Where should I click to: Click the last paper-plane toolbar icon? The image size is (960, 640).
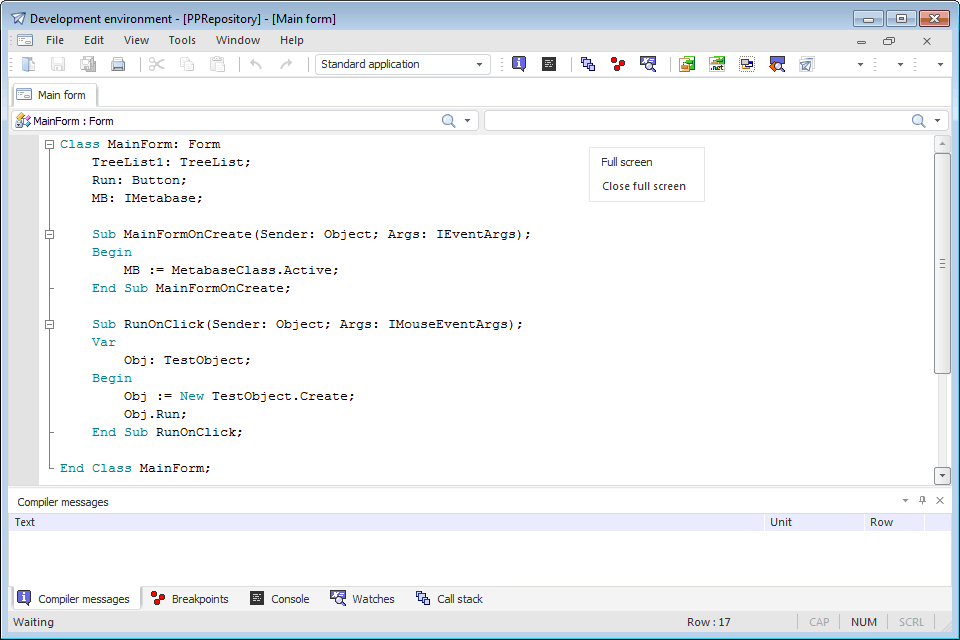(x=807, y=64)
